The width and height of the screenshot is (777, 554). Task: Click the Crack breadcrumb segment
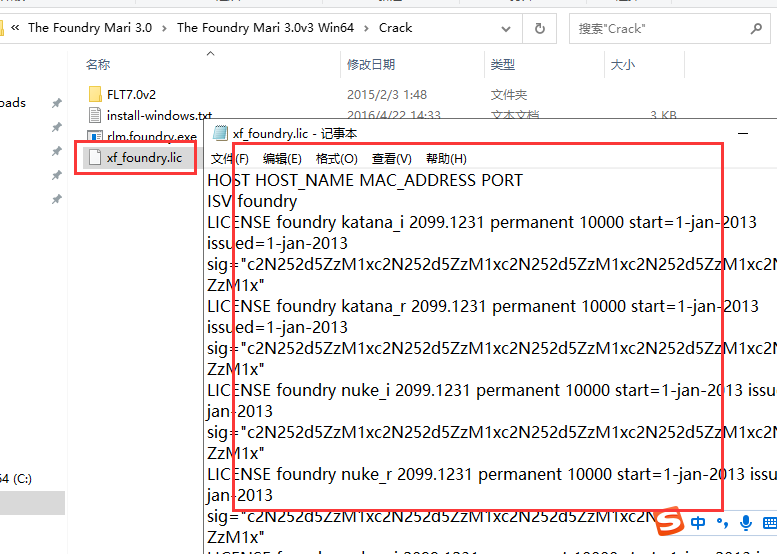tap(395, 28)
